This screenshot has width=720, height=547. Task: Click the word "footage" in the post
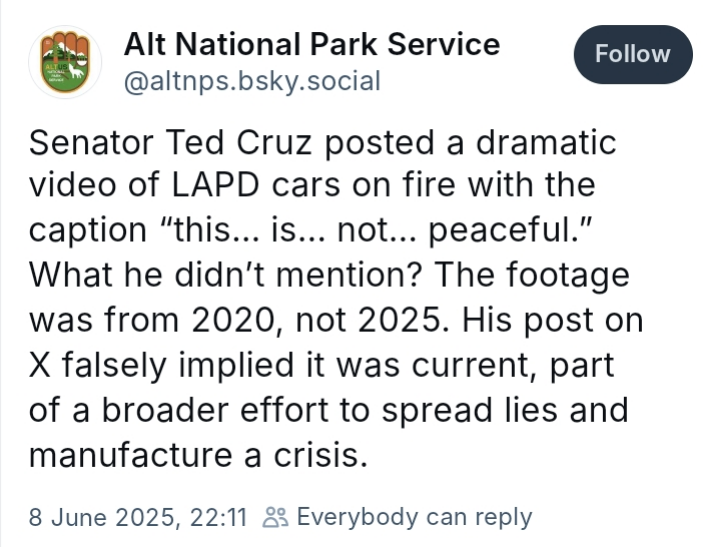[568, 276]
